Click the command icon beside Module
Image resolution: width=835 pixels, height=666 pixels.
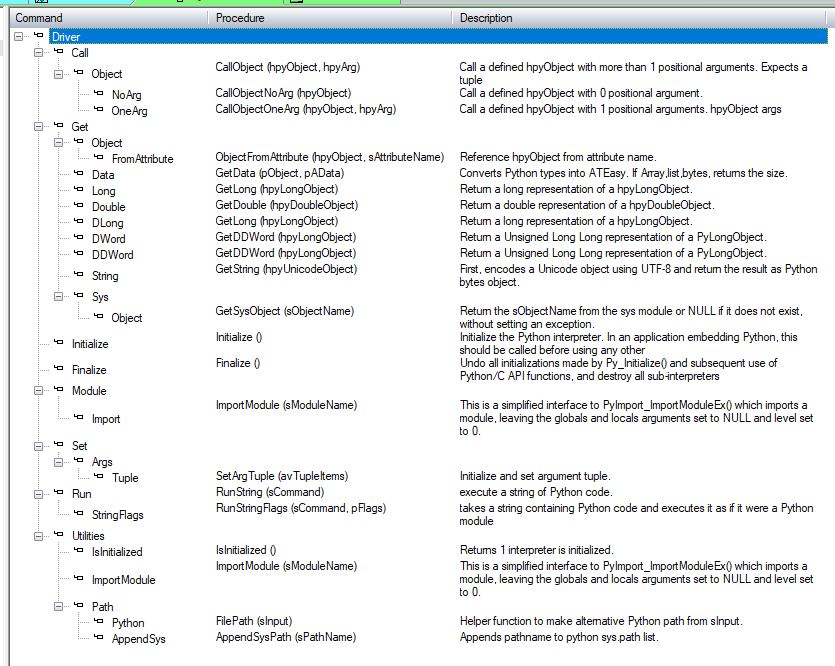click(x=59, y=389)
